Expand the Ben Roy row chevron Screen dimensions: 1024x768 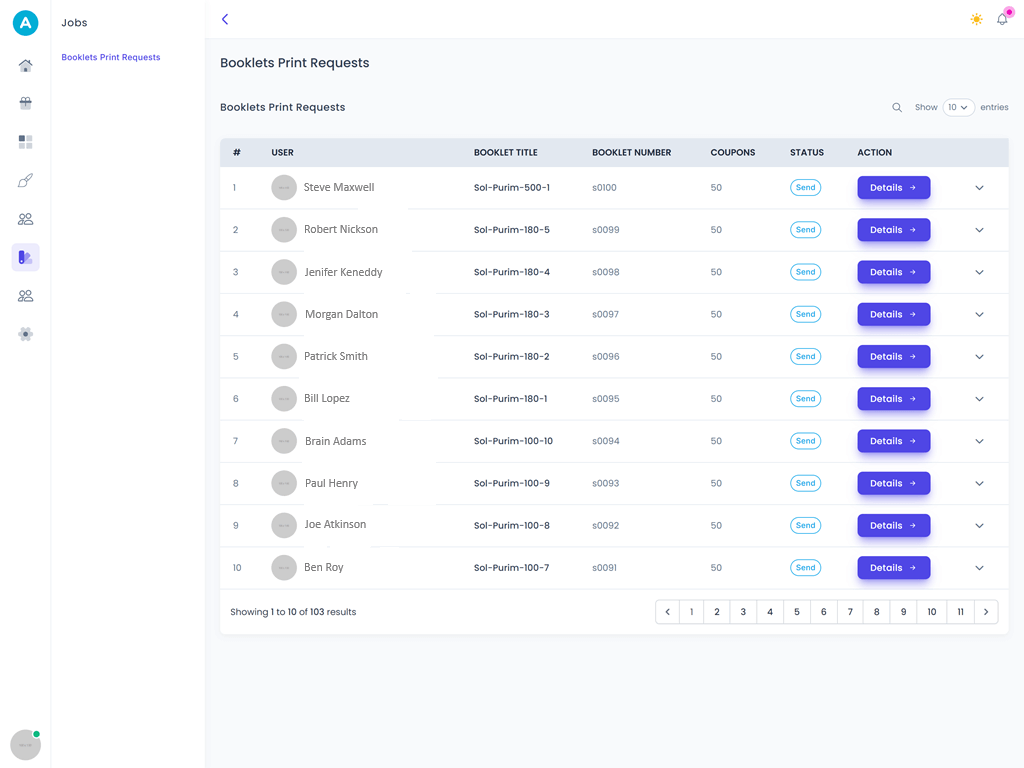click(979, 568)
